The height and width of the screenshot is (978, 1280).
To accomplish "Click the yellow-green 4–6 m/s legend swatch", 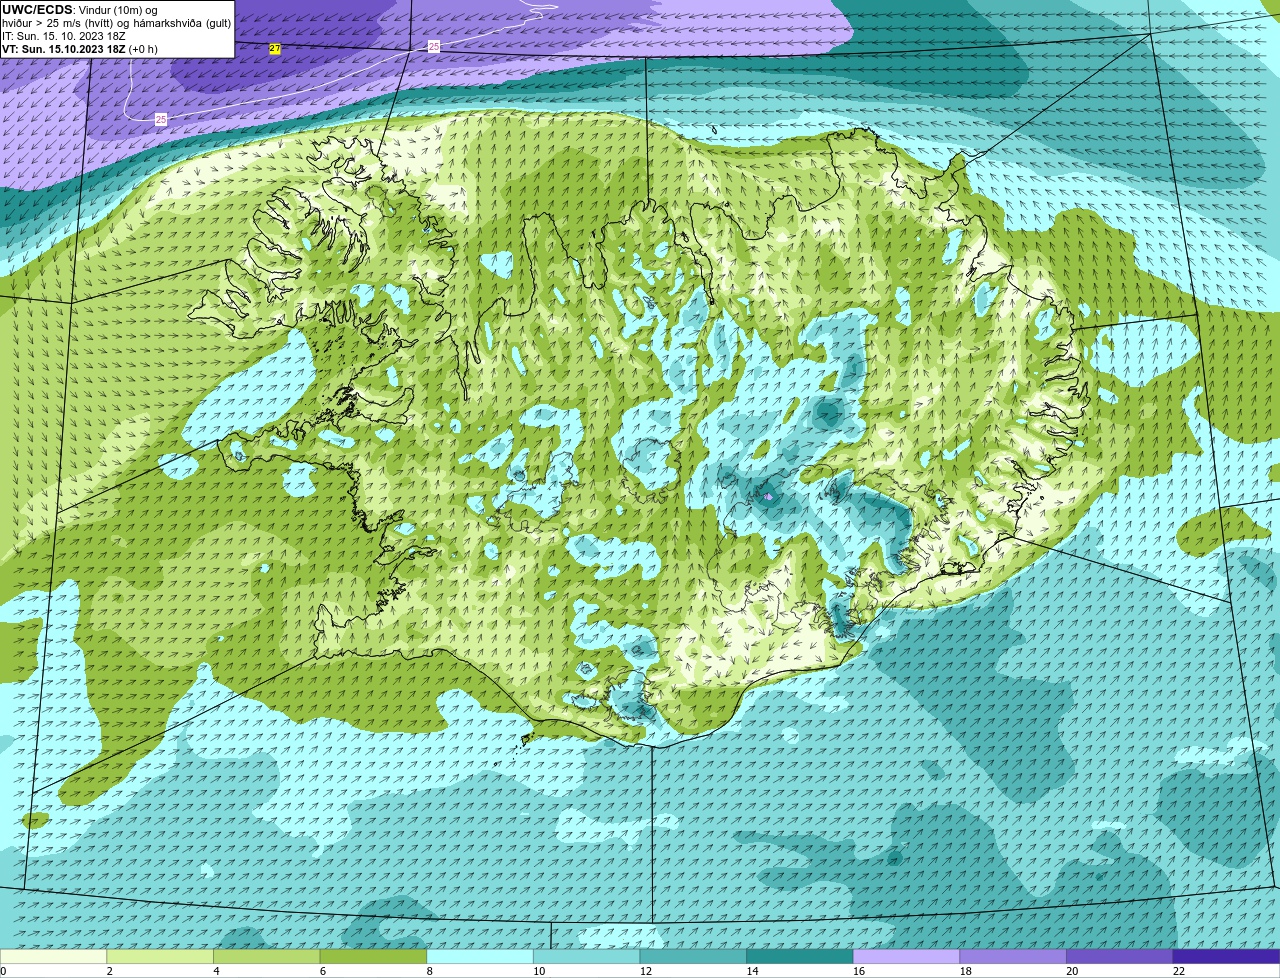I will [267, 956].
